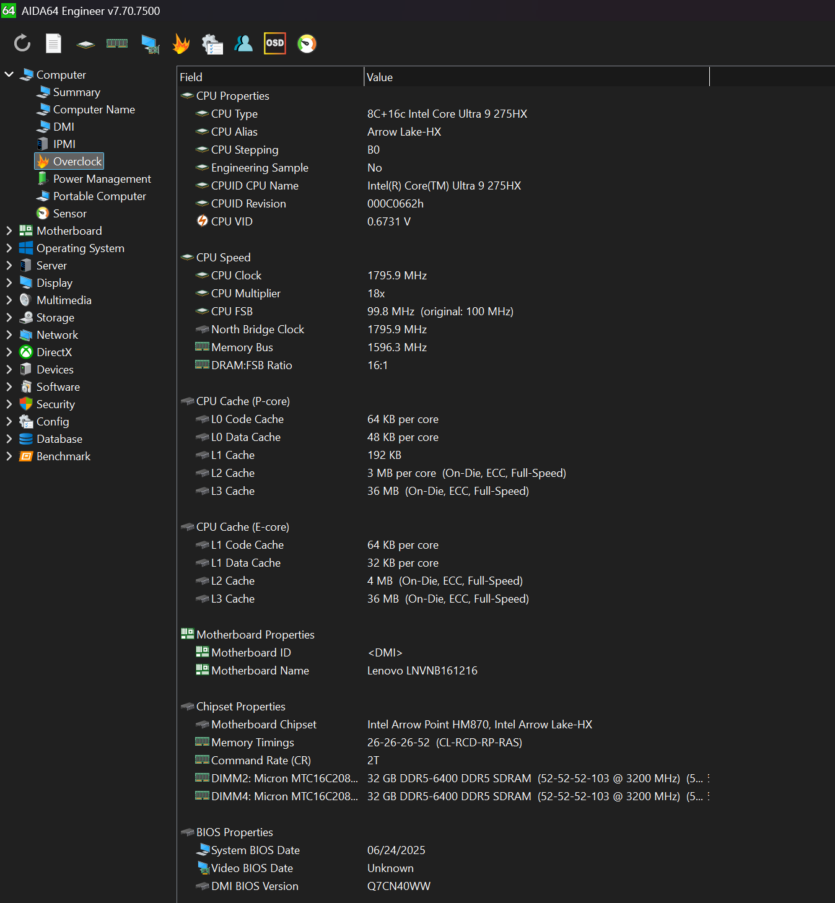Select the DRAM:FSB Ratio row
The image size is (835, 903).
click(x=445, y=365)
